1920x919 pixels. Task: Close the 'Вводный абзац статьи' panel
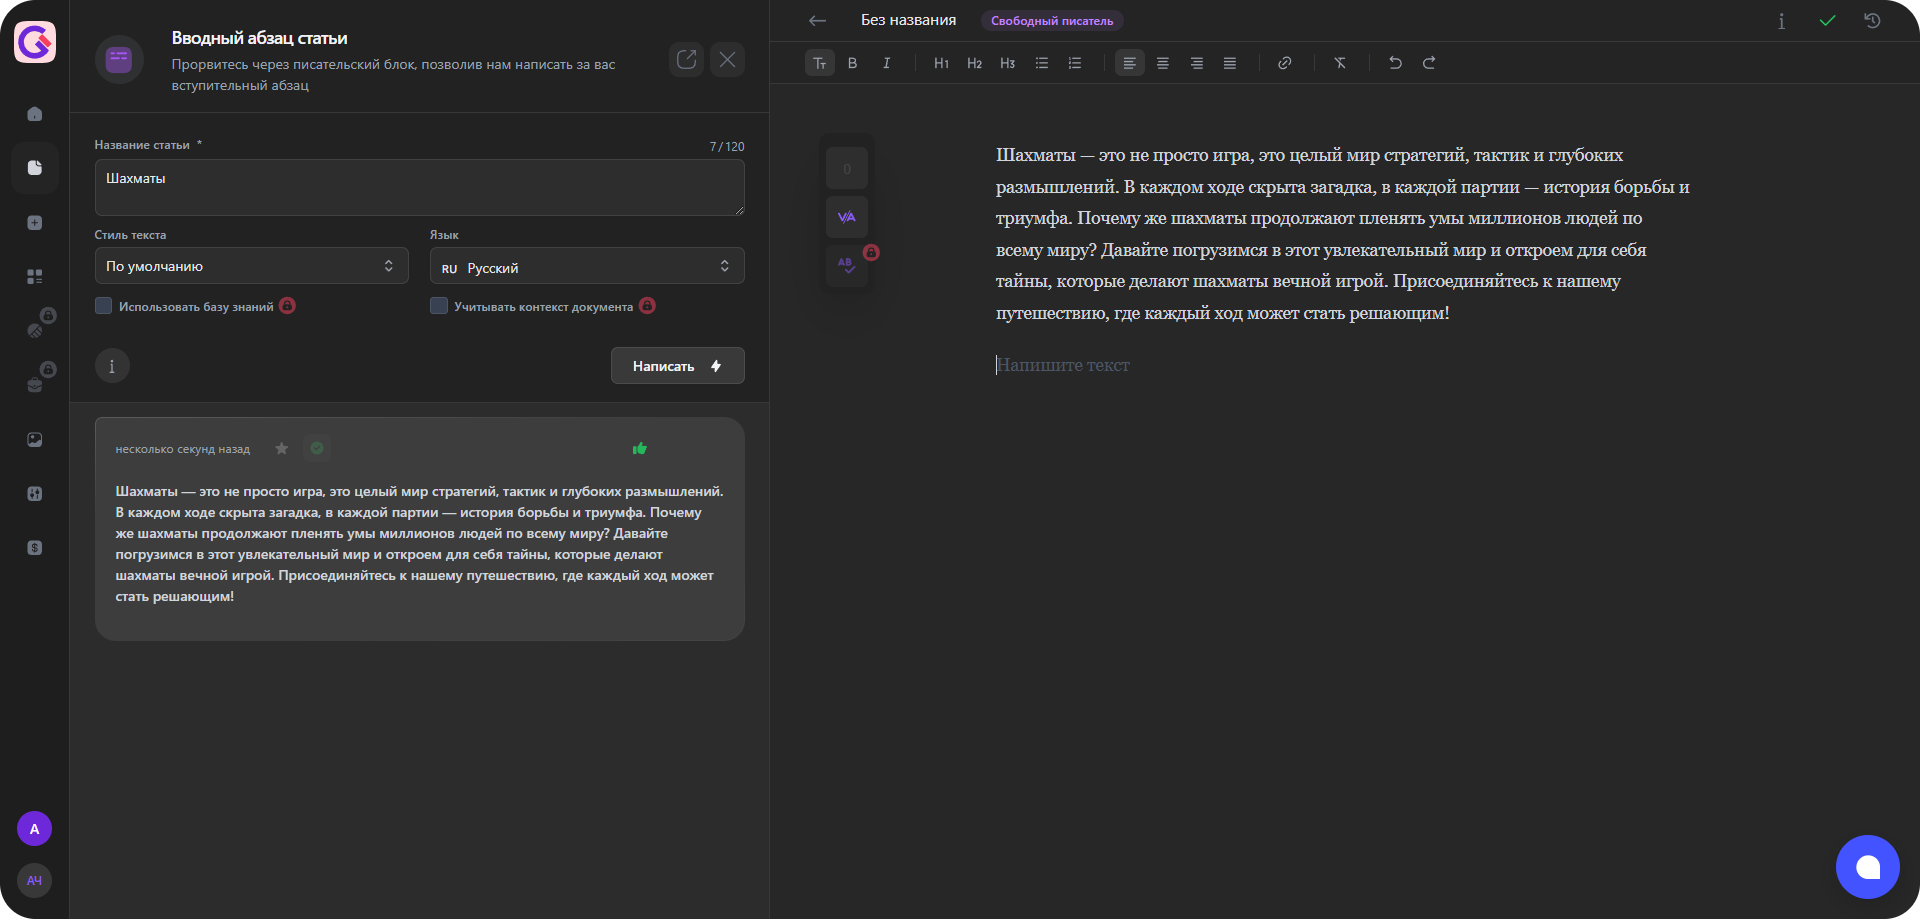728,60
